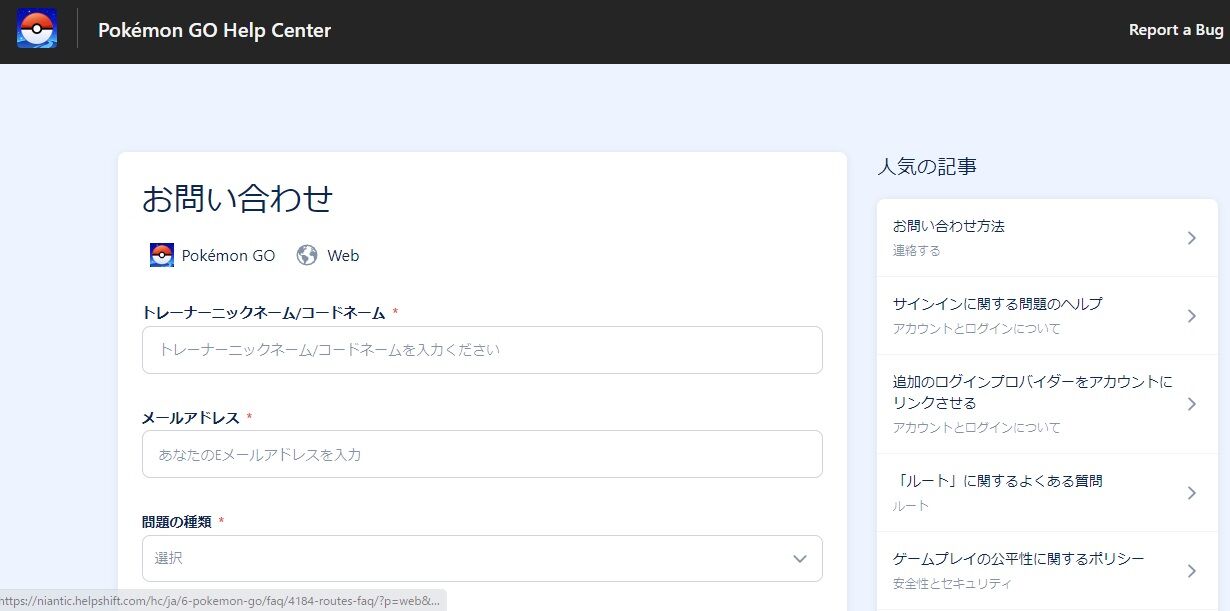Click the chevron next to 追加のログインプロバイダー article
This screenshot has height=611, width=1230.
[x=1191, y=404]
